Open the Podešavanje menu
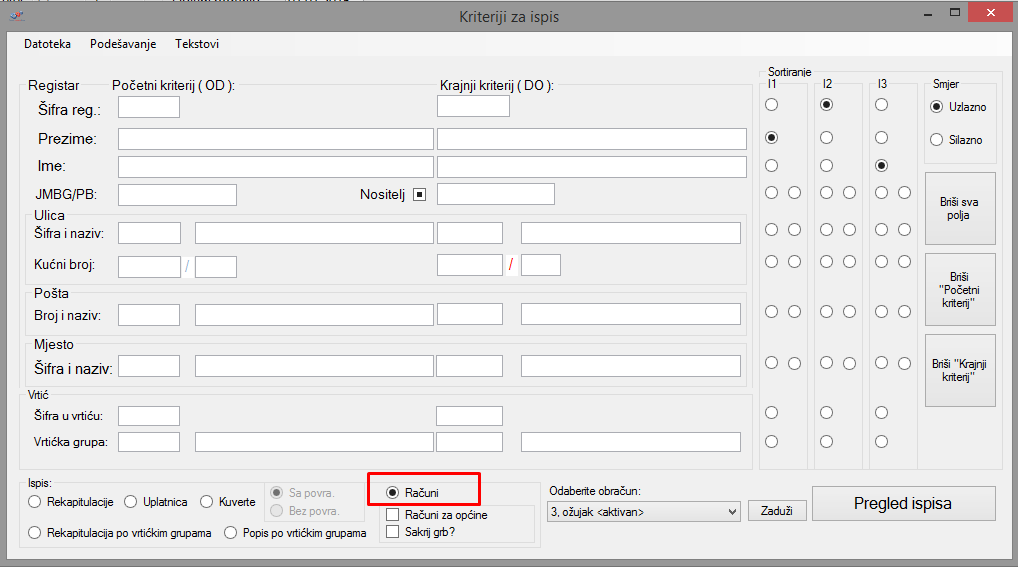 [123, 44]
